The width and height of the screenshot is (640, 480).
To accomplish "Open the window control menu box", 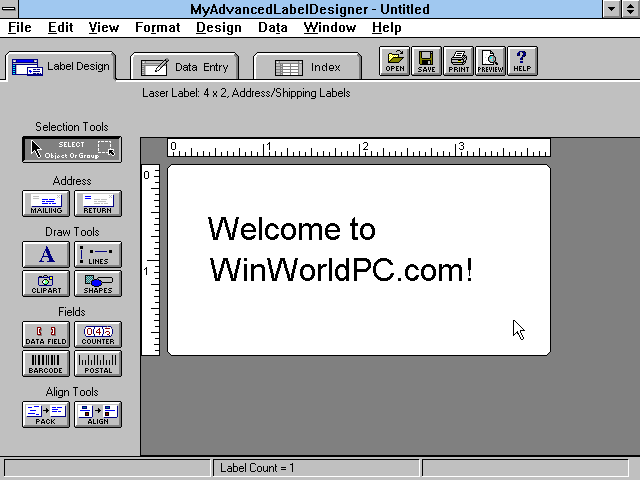I will click(9, 9).
